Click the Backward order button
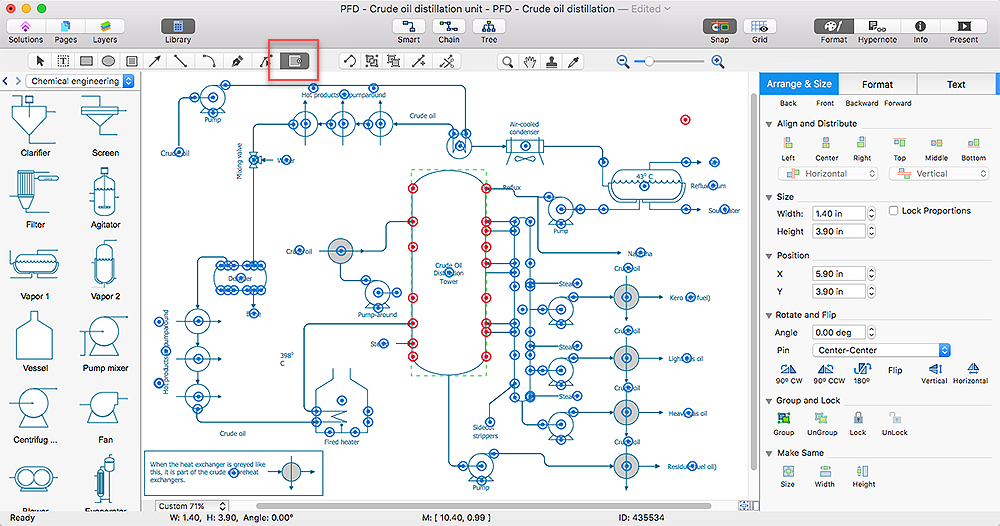The height and width of the screenshot is (526, 1000). 861,103
